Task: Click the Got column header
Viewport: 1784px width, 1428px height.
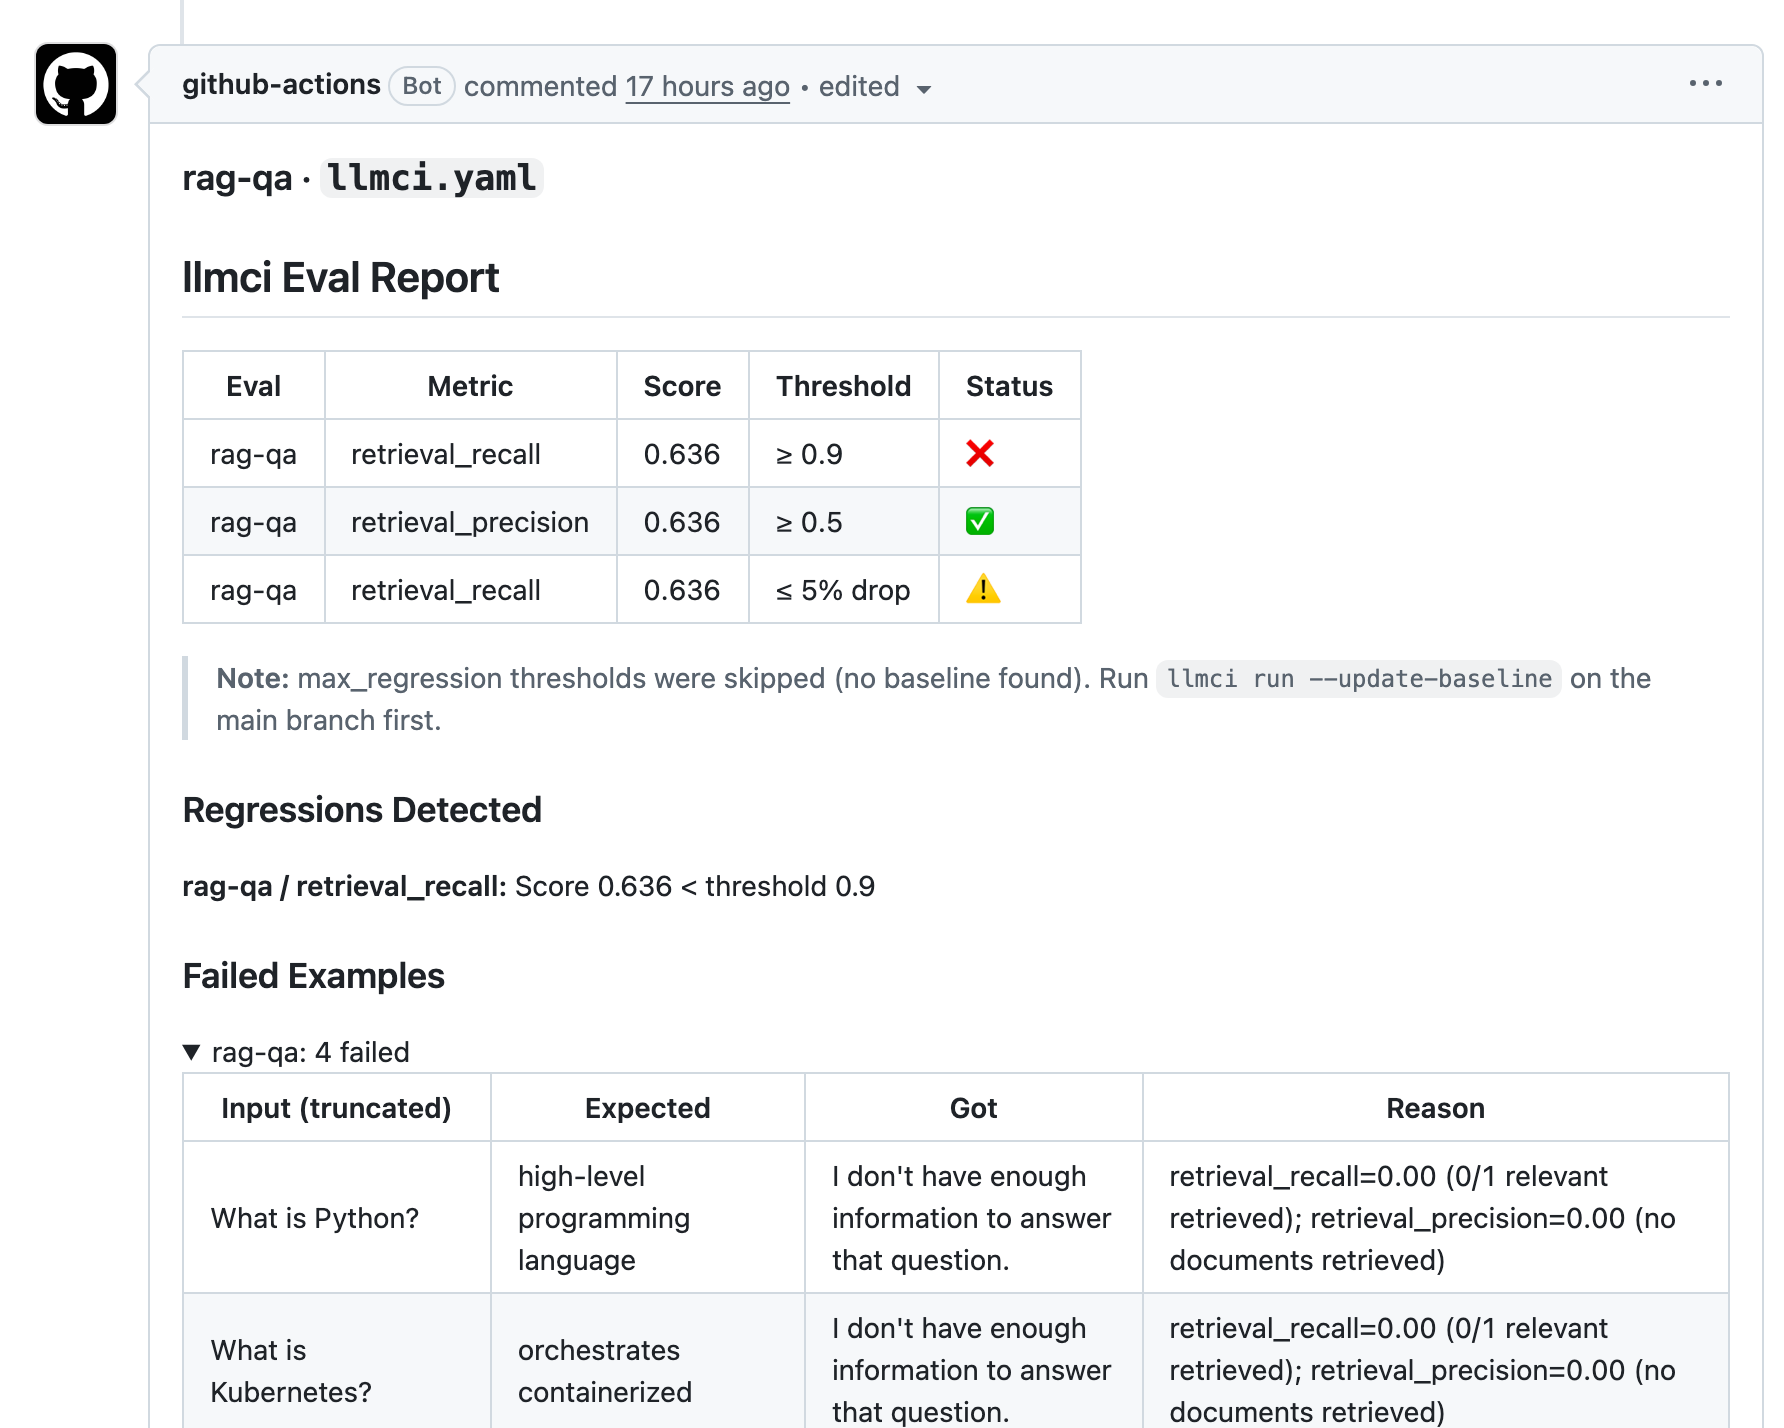Action: 973,1108
